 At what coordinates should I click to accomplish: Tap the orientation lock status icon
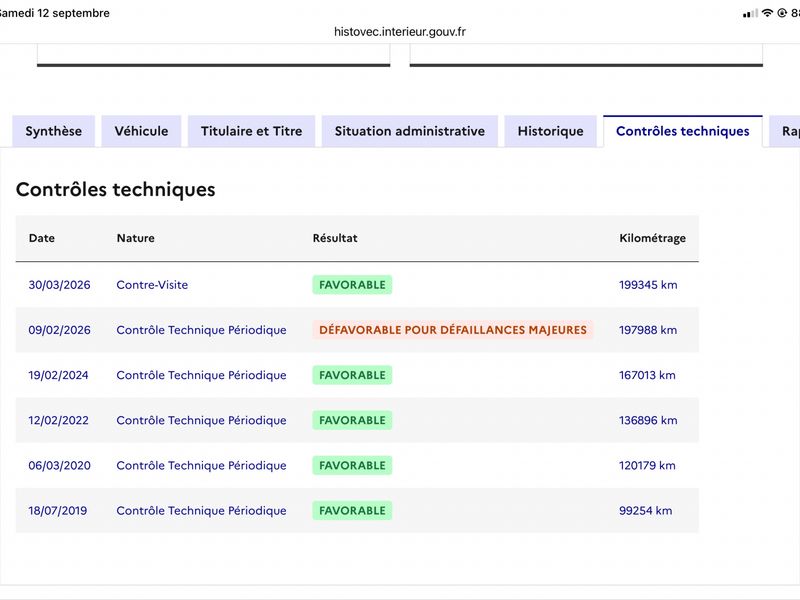pos(782,13)
